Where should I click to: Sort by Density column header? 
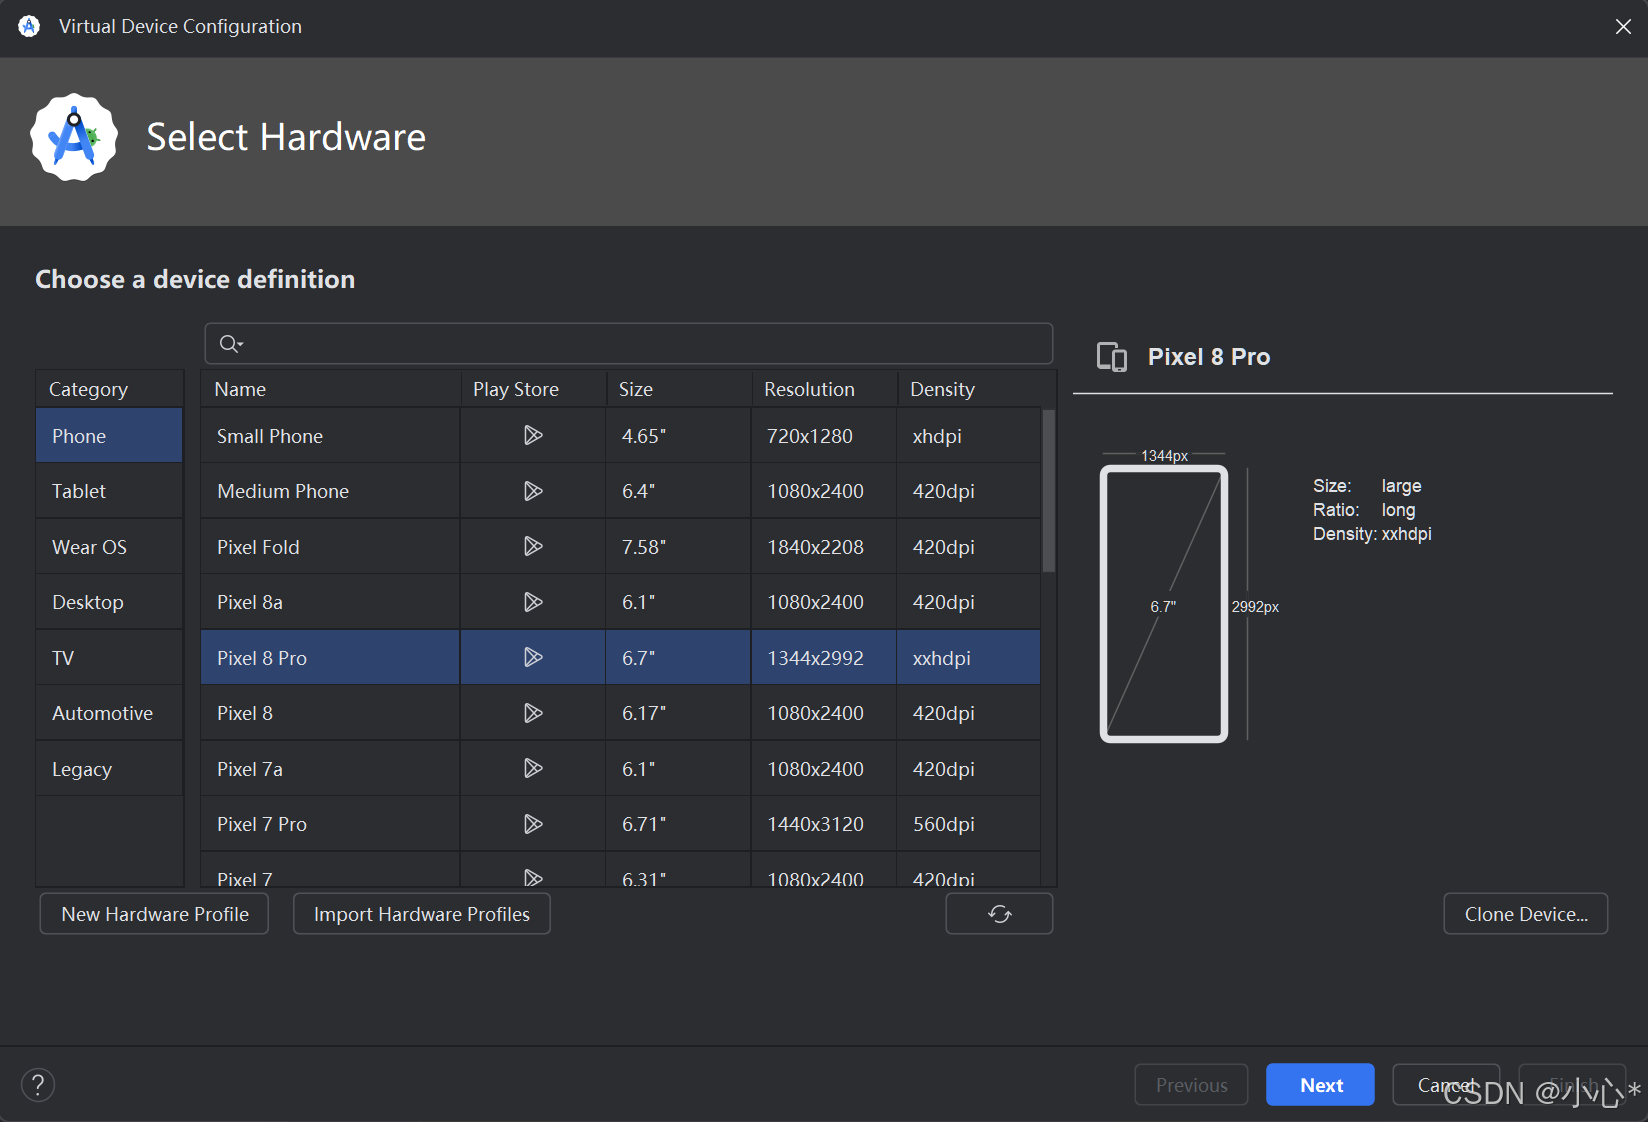point(976,389)
